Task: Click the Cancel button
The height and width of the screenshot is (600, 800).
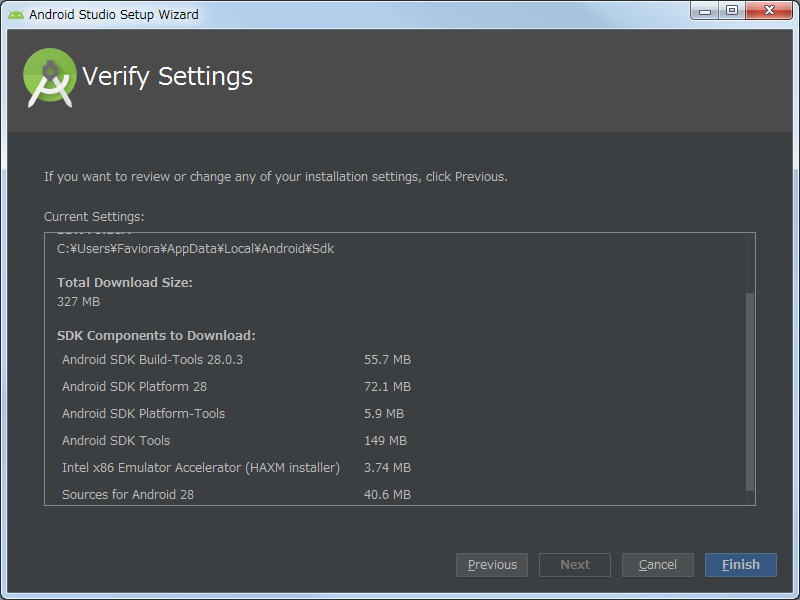Action: point(658,565)
